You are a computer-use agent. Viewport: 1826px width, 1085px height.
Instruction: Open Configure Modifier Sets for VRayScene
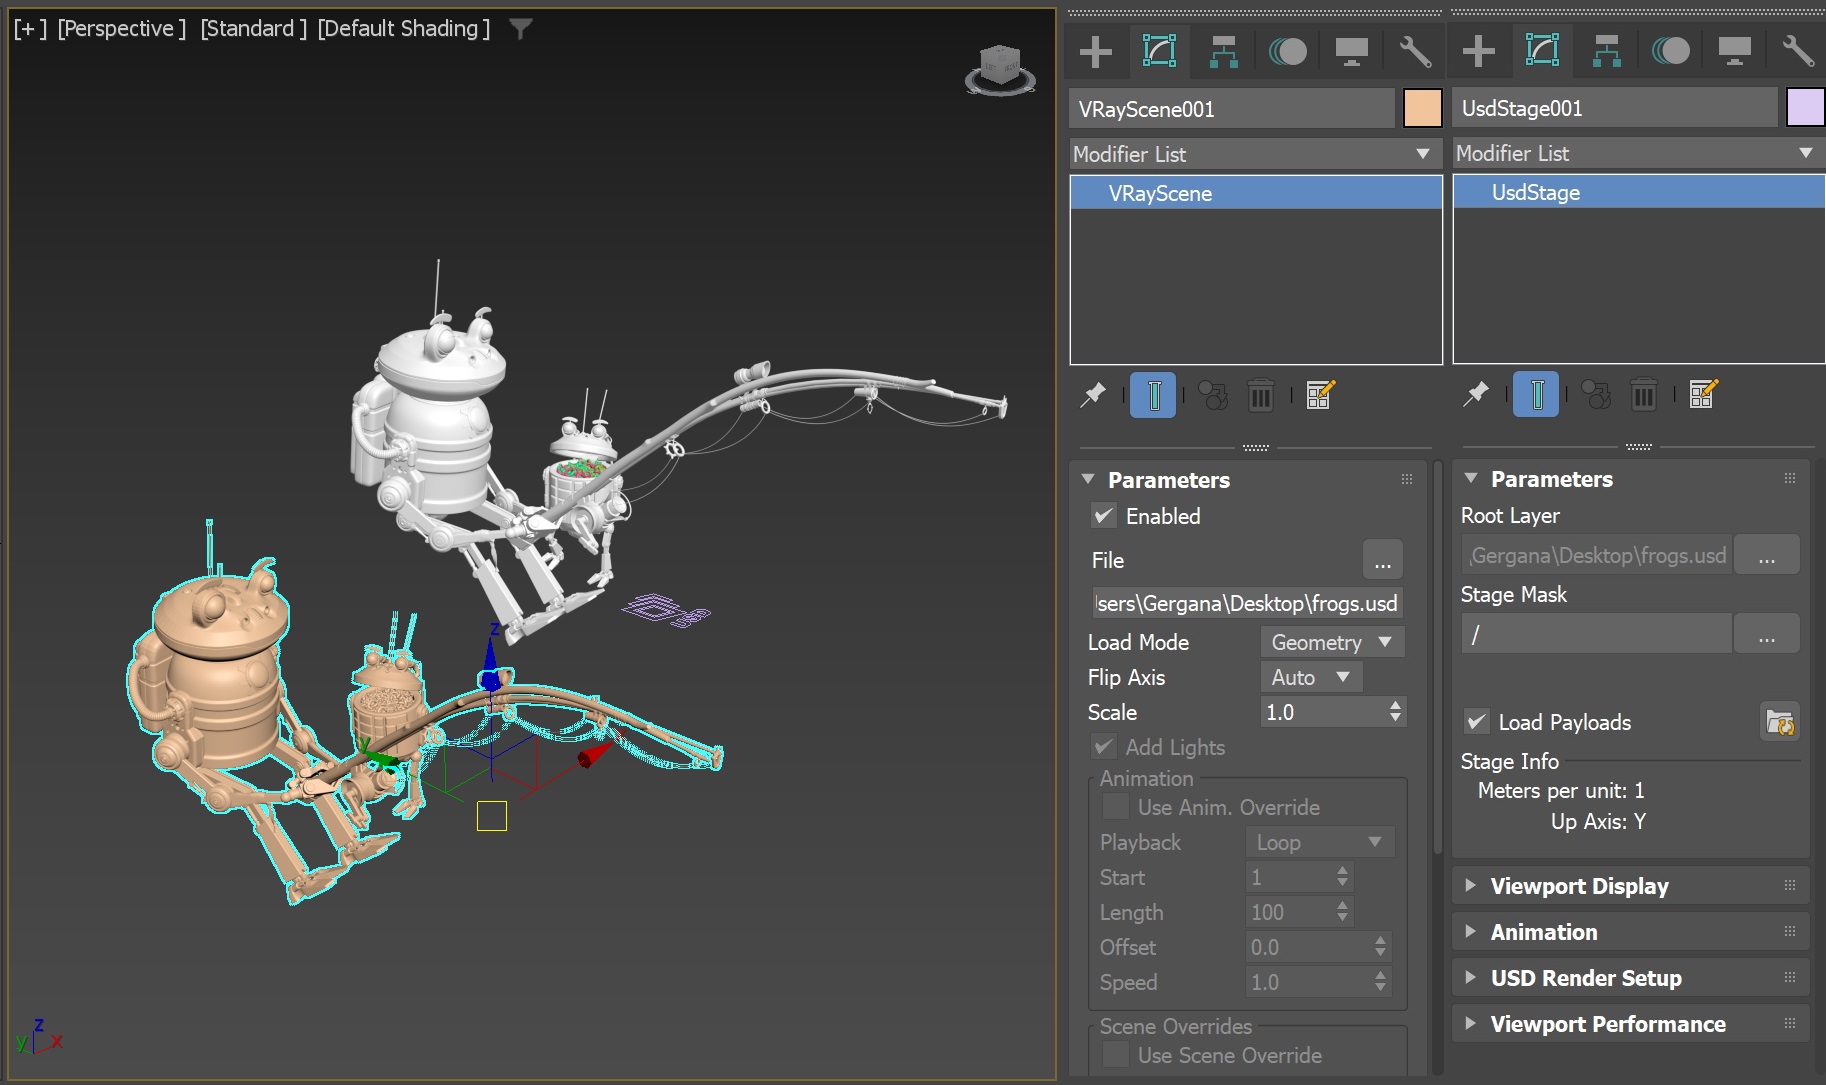click(x=1319, y=395)
